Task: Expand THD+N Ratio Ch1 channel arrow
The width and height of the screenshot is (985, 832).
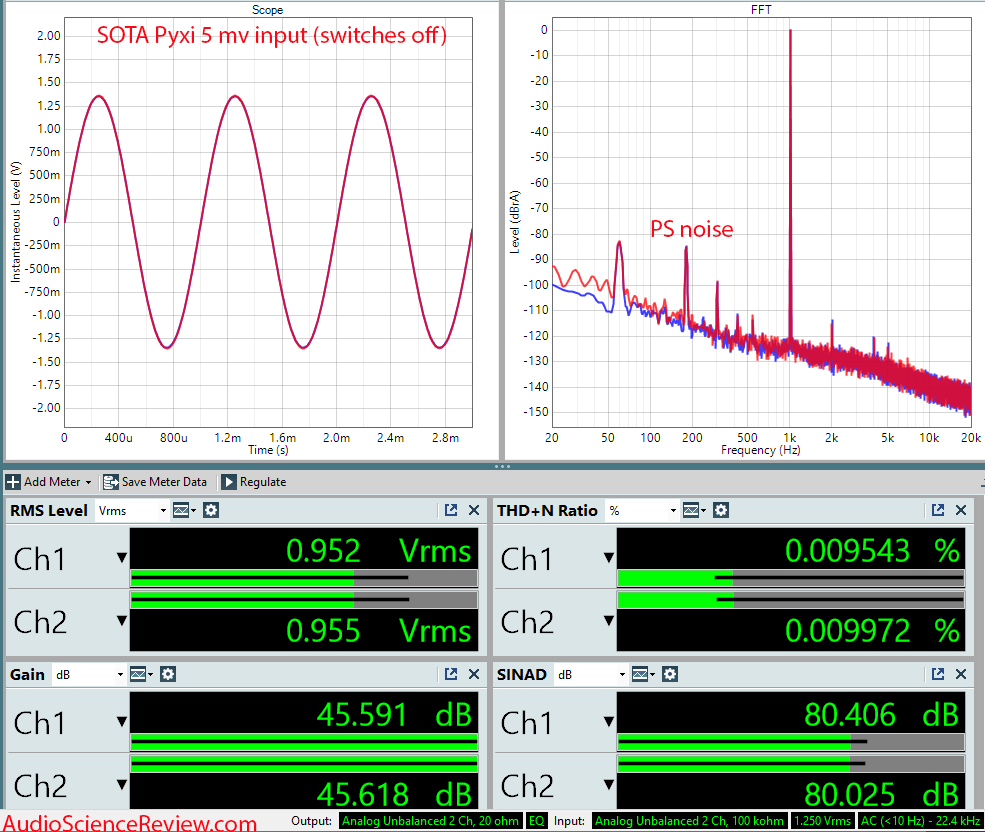Action: [x=609, y=557]
